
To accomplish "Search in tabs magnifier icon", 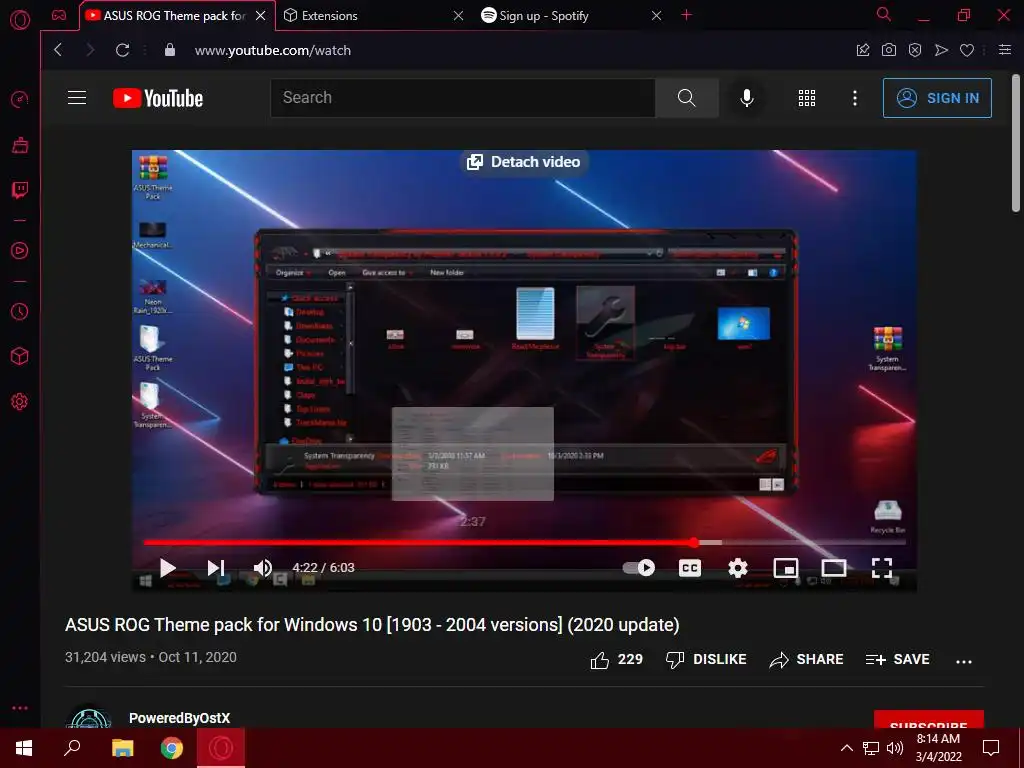I will (x=884, y=14).
